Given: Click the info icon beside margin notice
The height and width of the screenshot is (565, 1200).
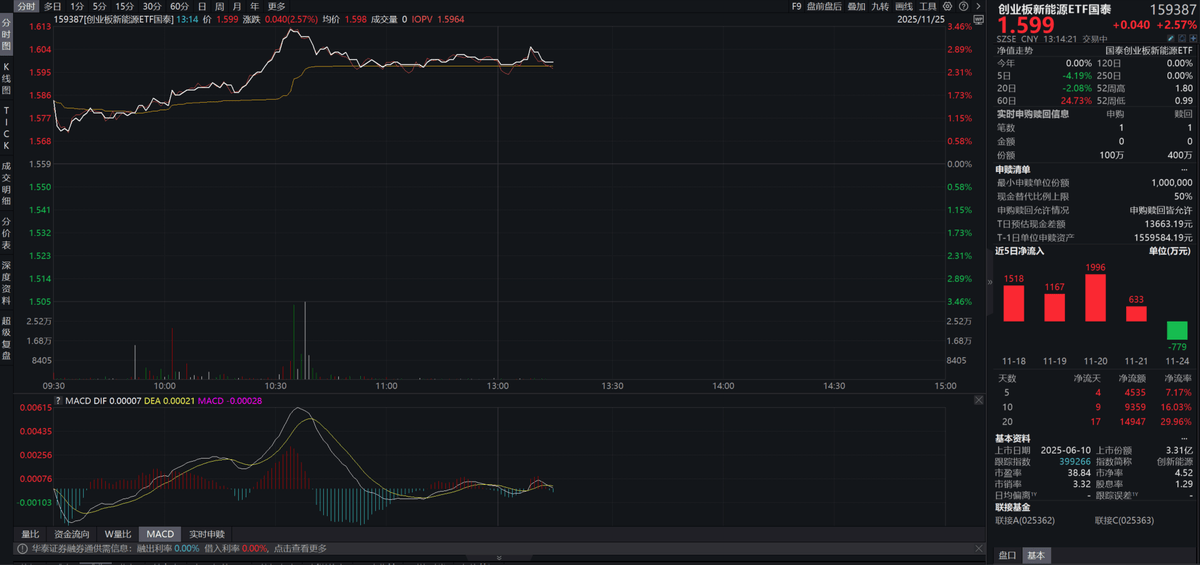Looking at the screenshot, I should [x=20, y=548].
